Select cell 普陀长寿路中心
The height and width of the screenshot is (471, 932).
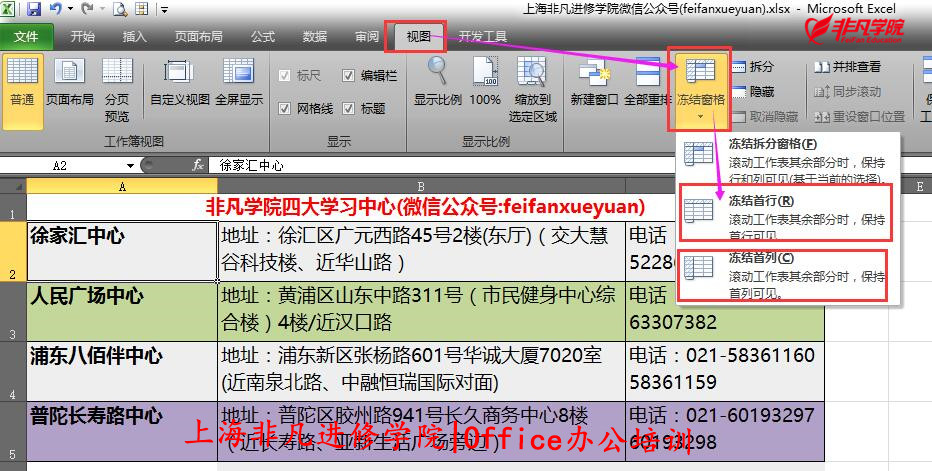tap(122, 431)
